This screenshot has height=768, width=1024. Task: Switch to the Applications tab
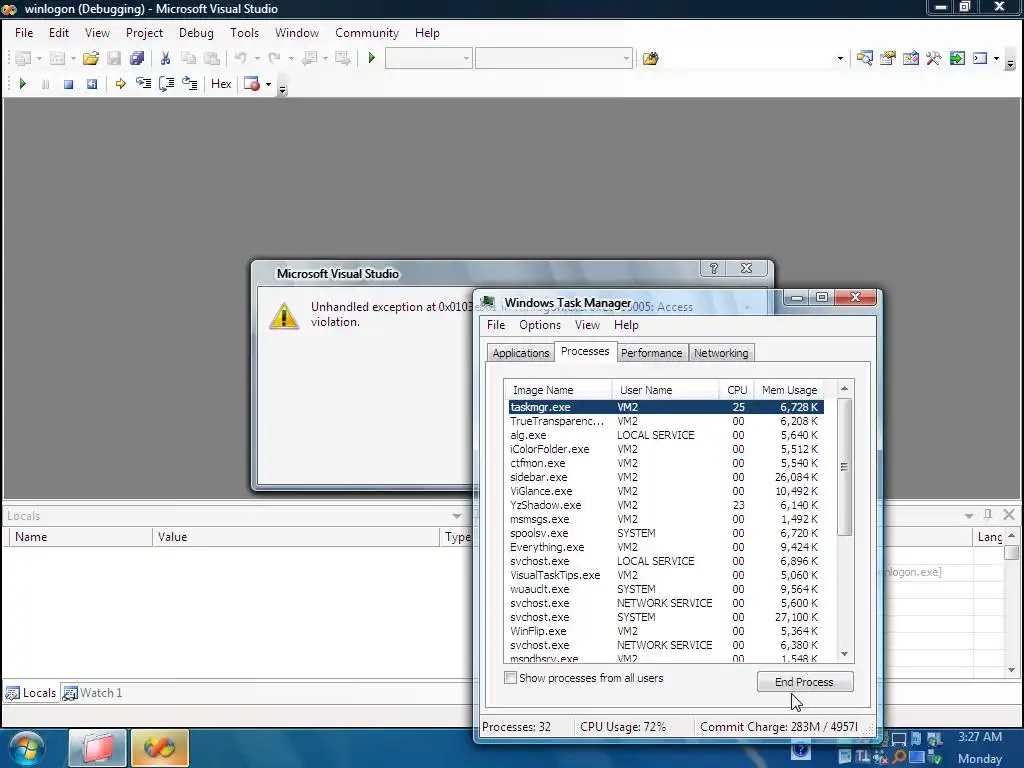coord(520,353)
